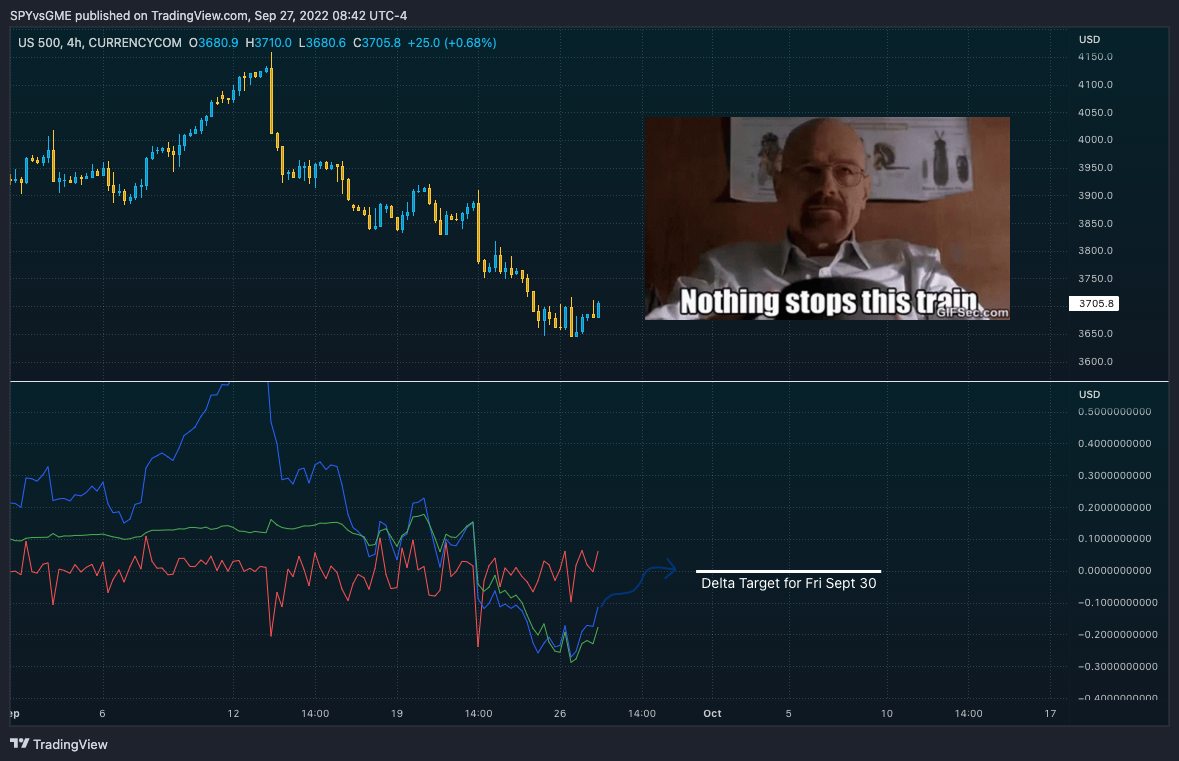This screenshot has height=761, width=1179.
Task: Select the white target line above the Delta Target text
Action: click(789, 572)
